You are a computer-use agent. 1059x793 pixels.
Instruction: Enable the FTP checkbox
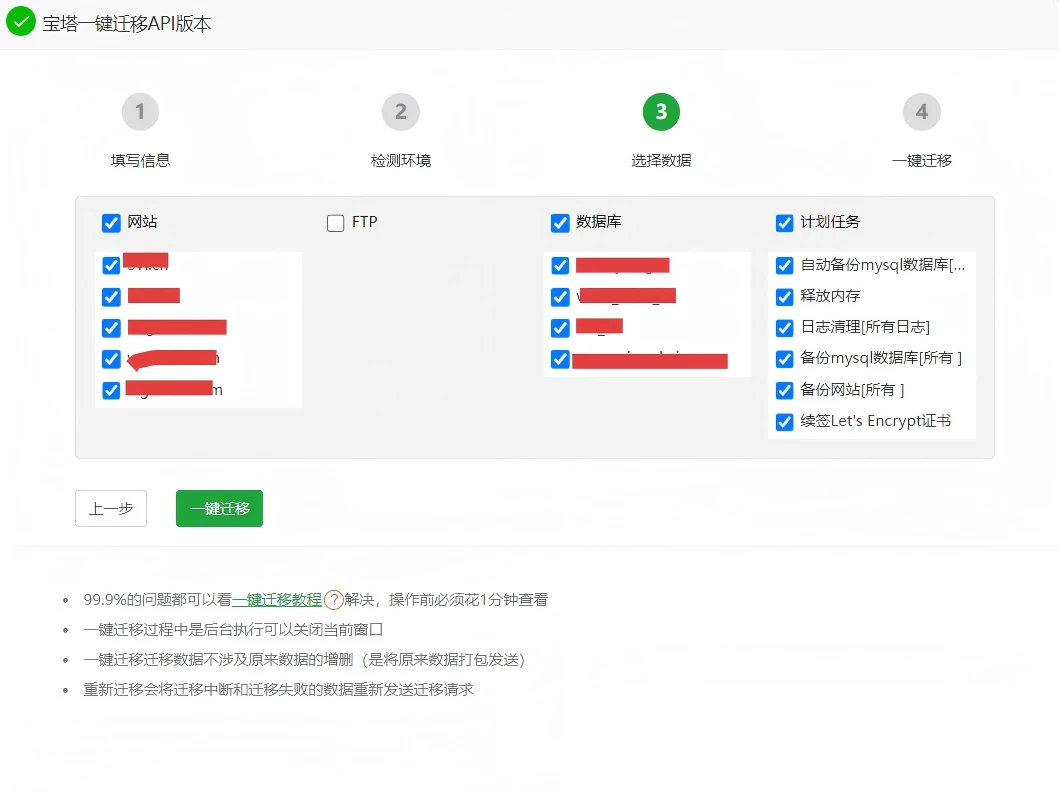point(336,223)
